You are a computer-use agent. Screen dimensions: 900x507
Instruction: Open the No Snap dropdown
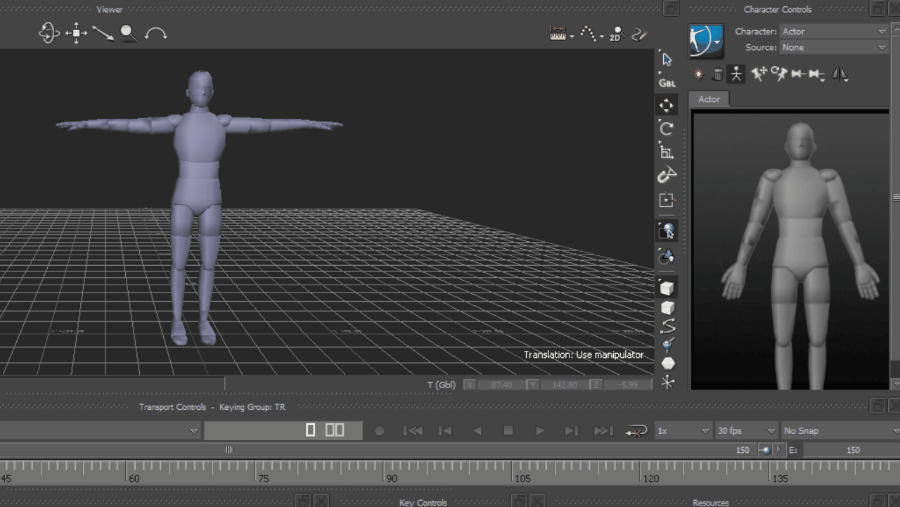click(x=835, y=430)
